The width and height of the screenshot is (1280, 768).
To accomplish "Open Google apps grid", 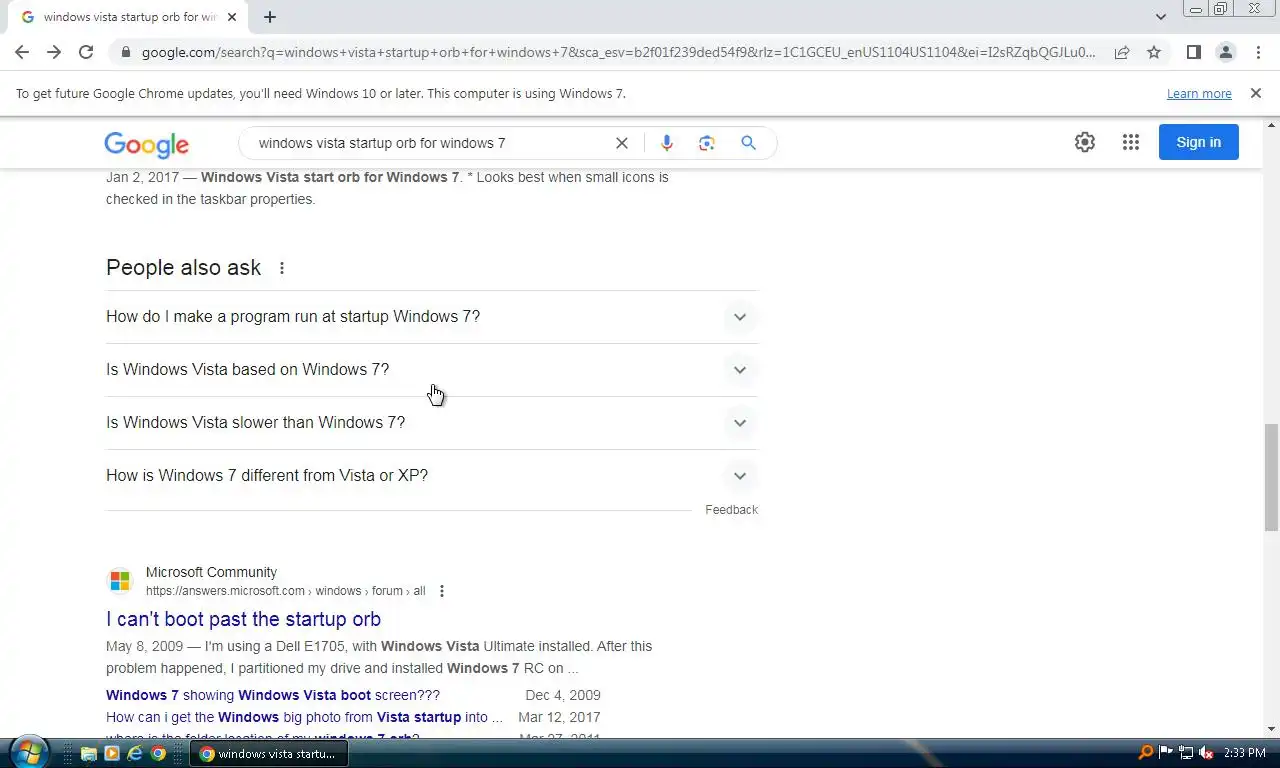I will (1131, 142).
